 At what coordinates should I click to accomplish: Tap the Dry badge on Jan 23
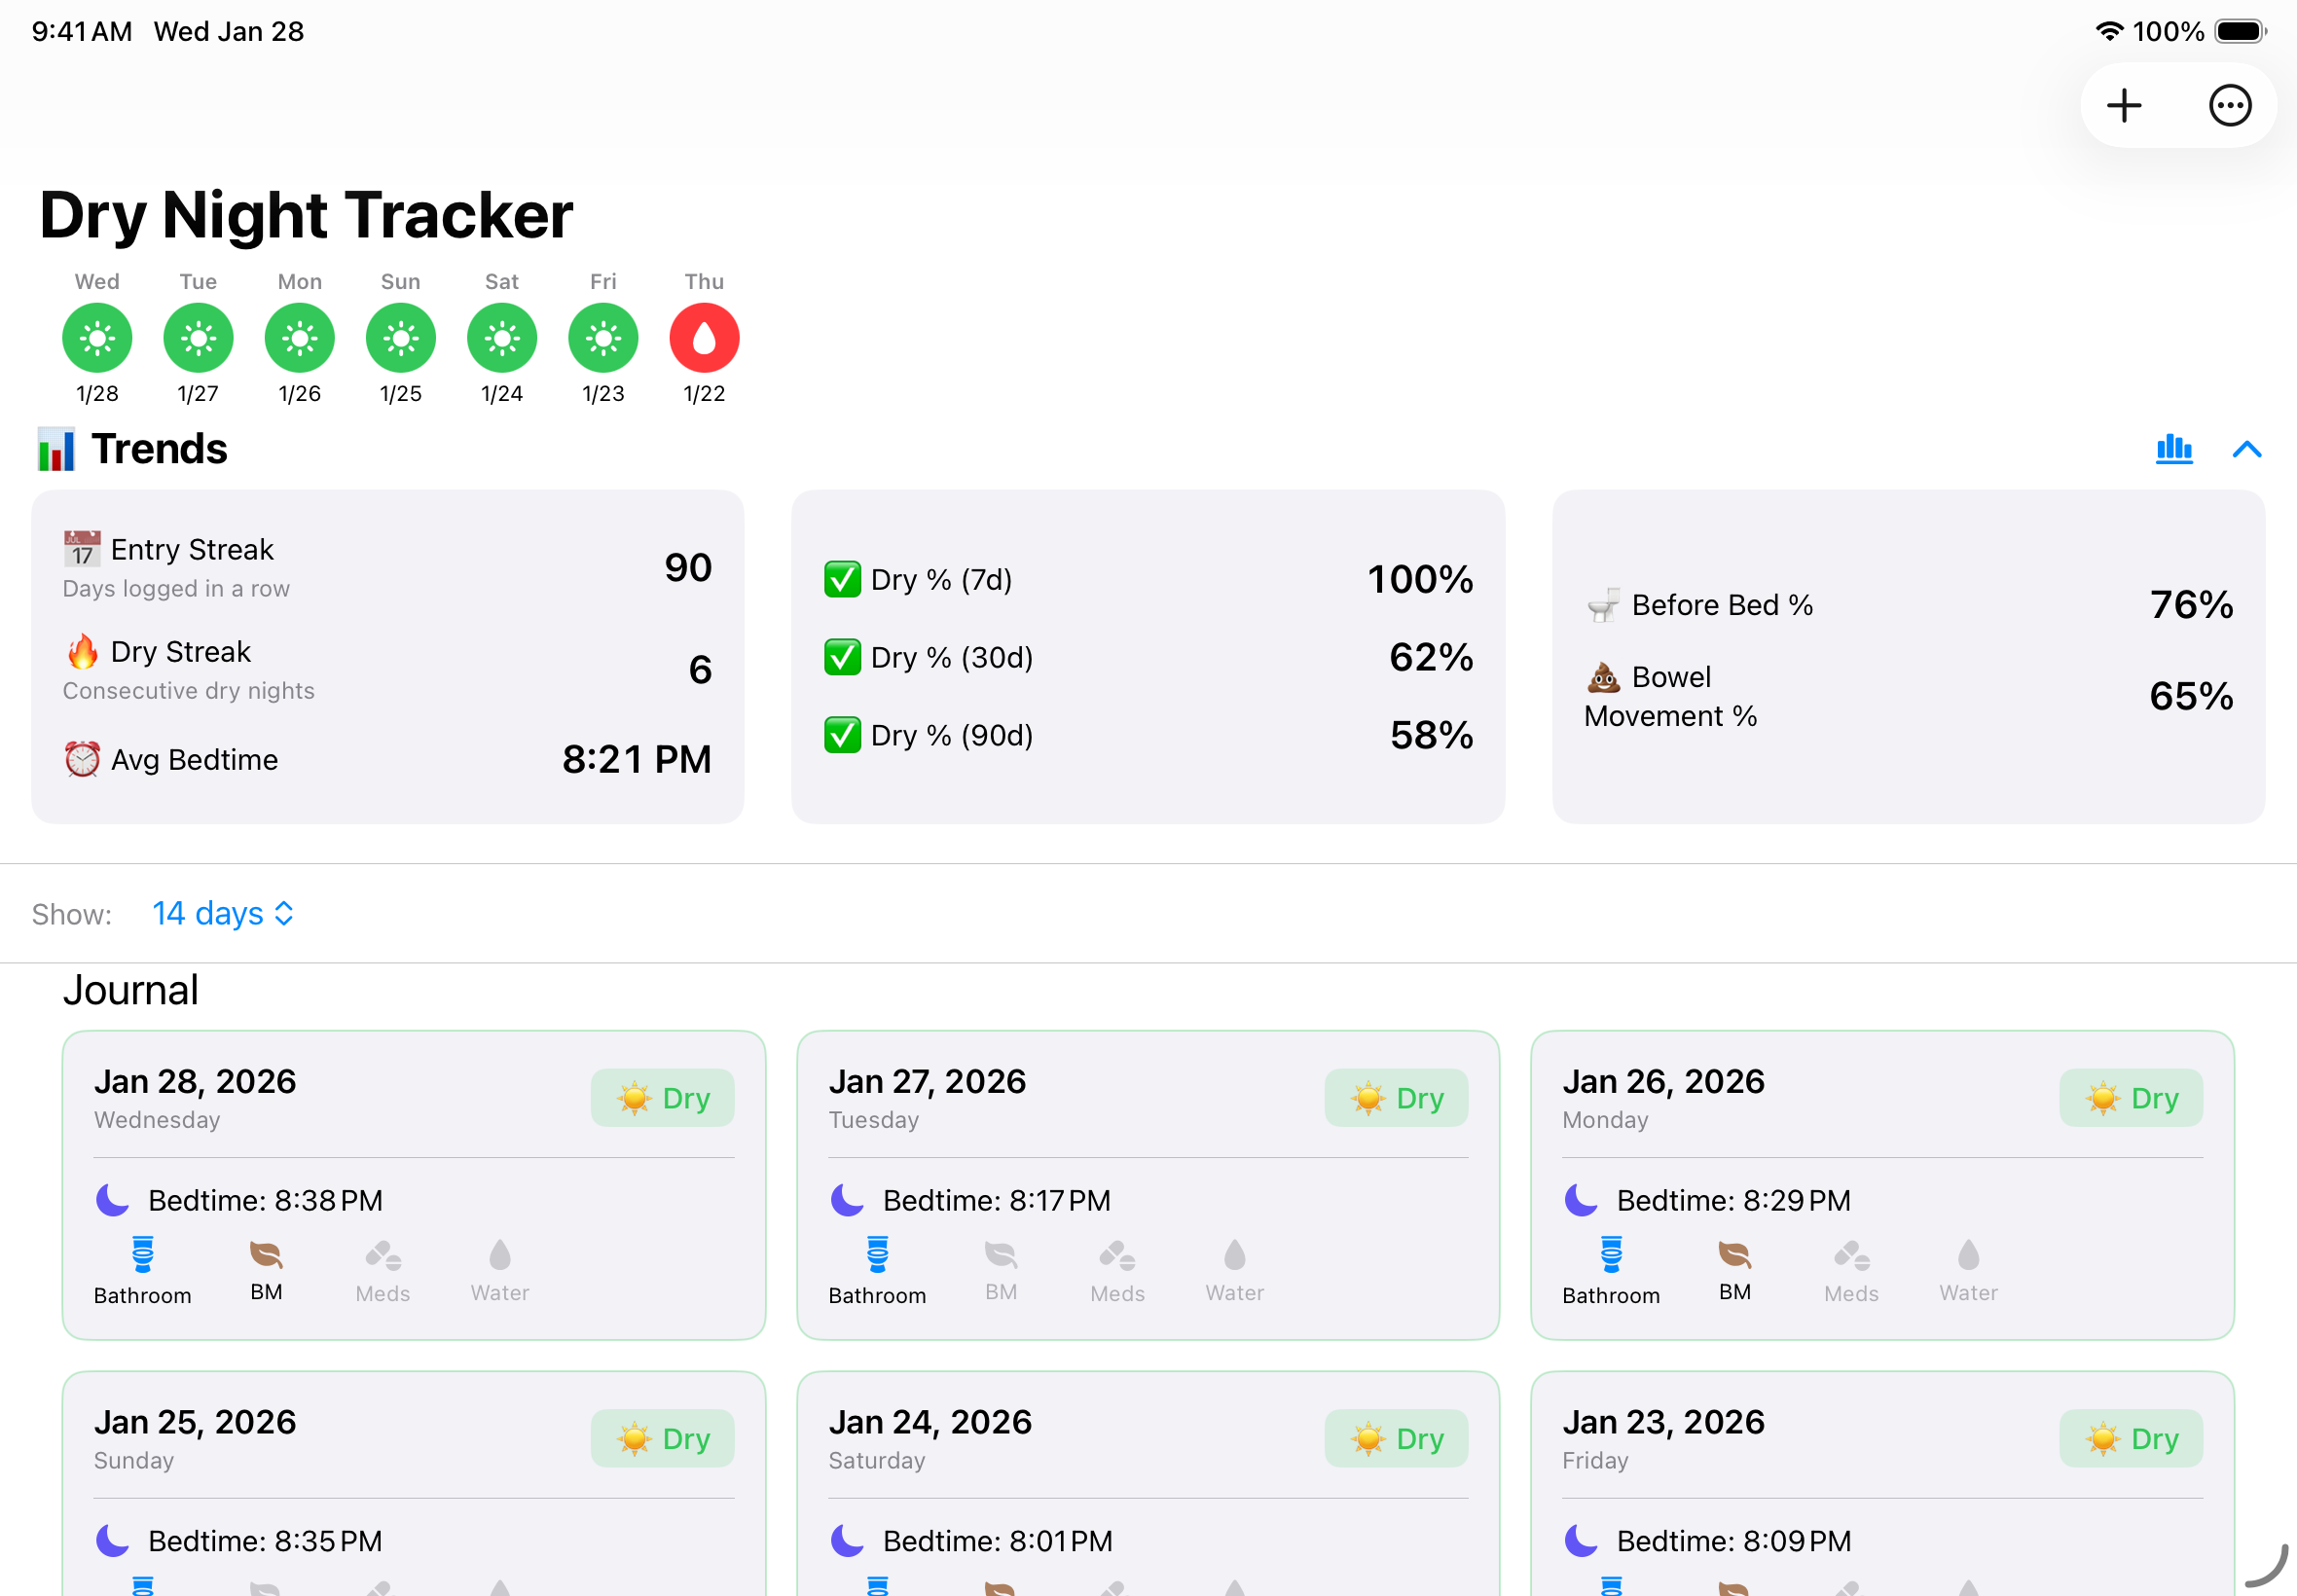2131,1438
